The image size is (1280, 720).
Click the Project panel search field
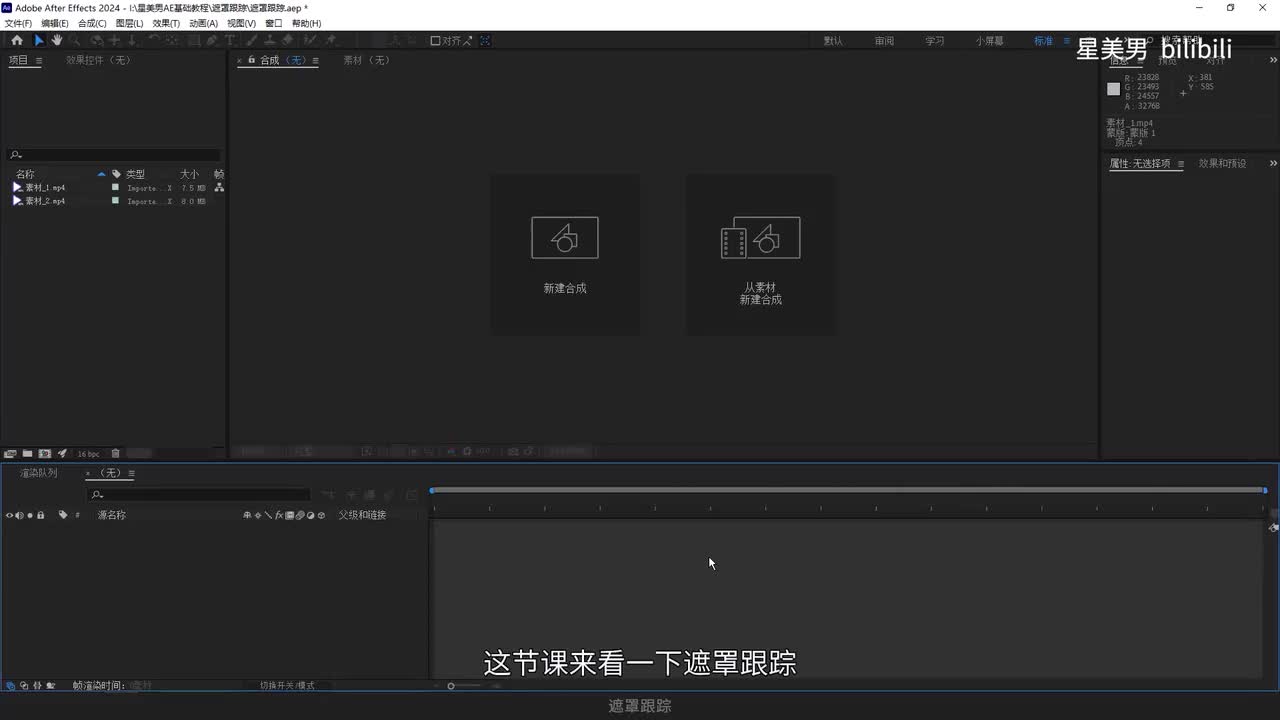pos(114,155)
